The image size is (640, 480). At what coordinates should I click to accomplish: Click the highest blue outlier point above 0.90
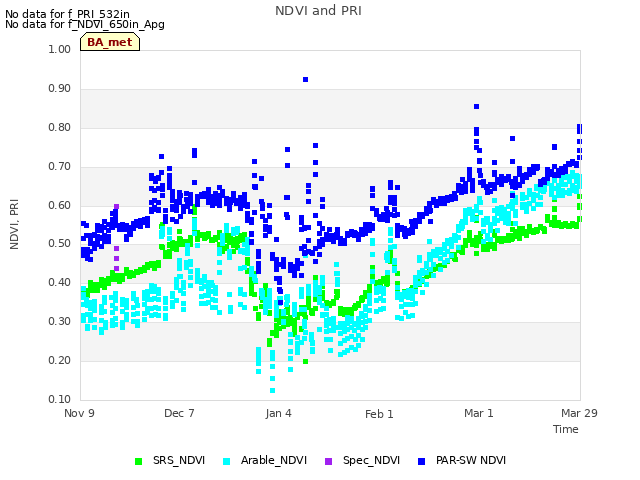tap(305, 80)
